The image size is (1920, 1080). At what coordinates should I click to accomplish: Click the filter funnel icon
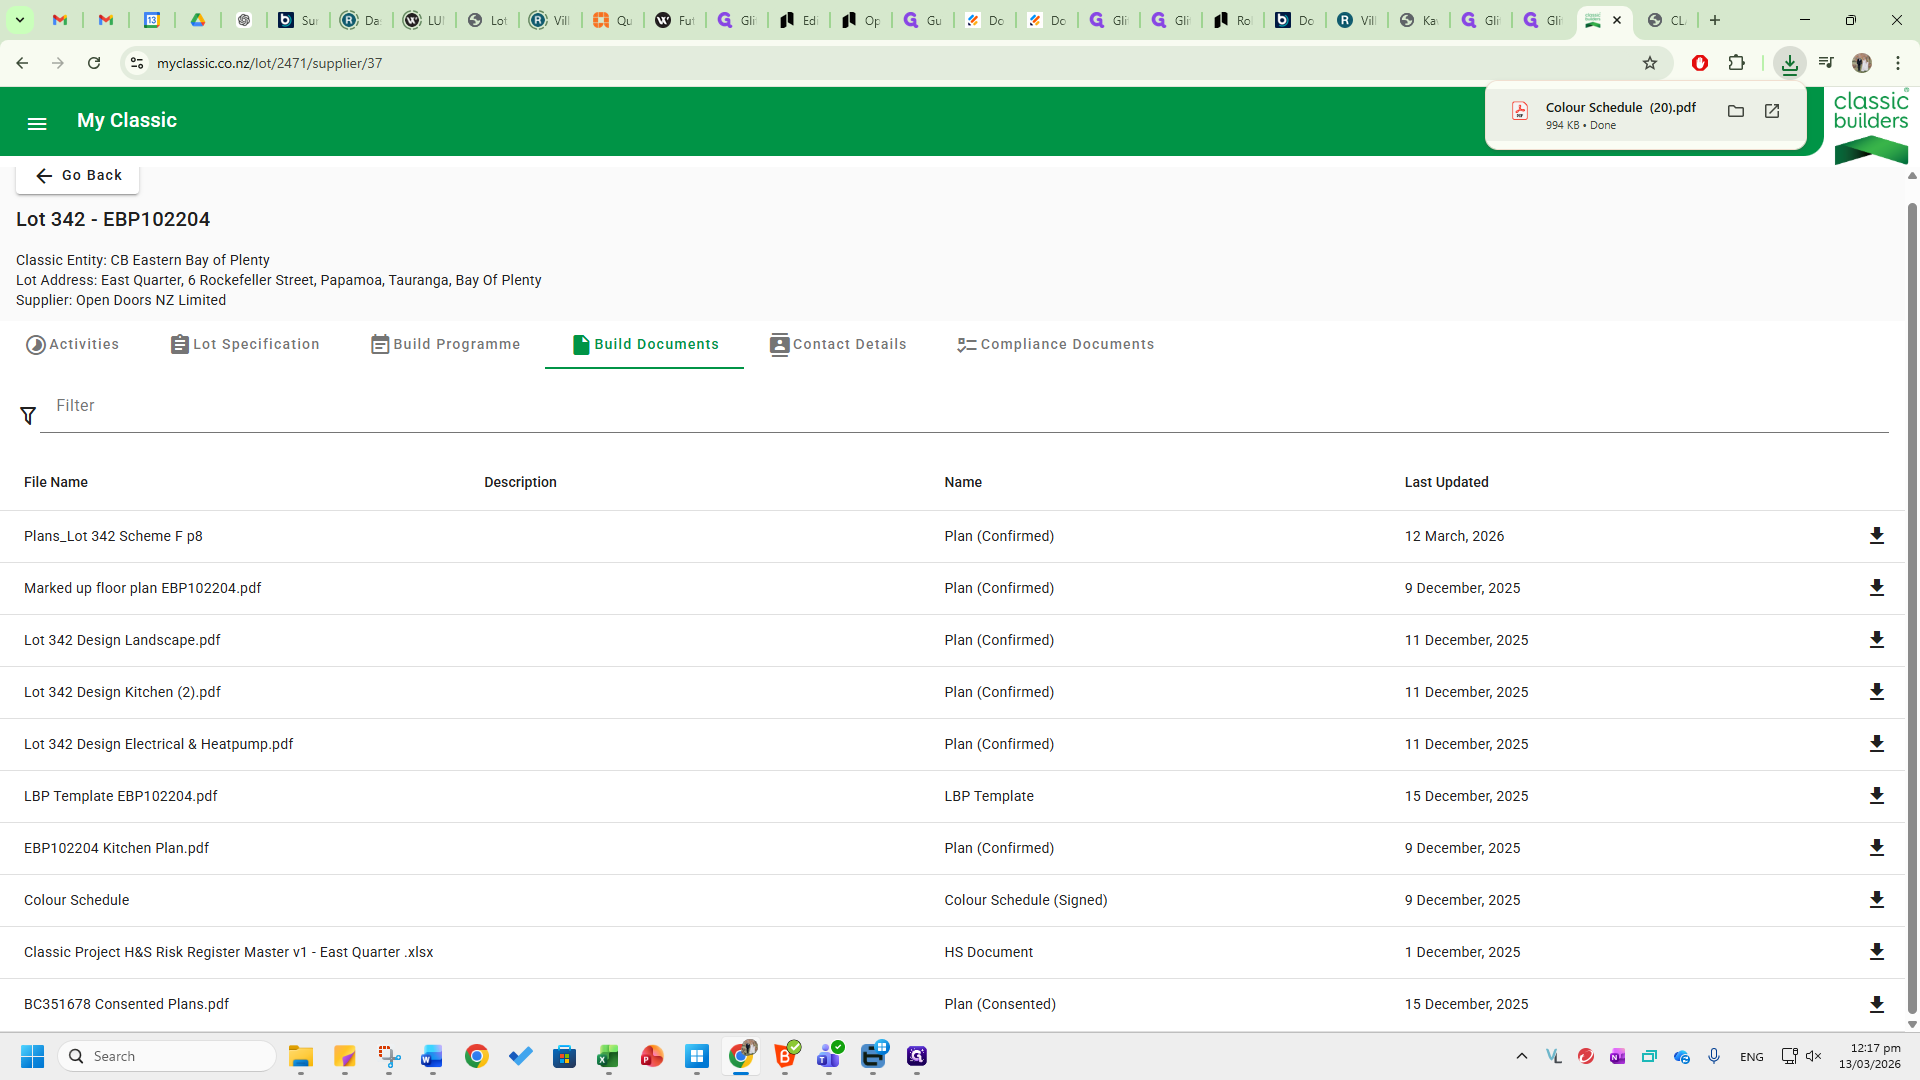pos(28,415)
